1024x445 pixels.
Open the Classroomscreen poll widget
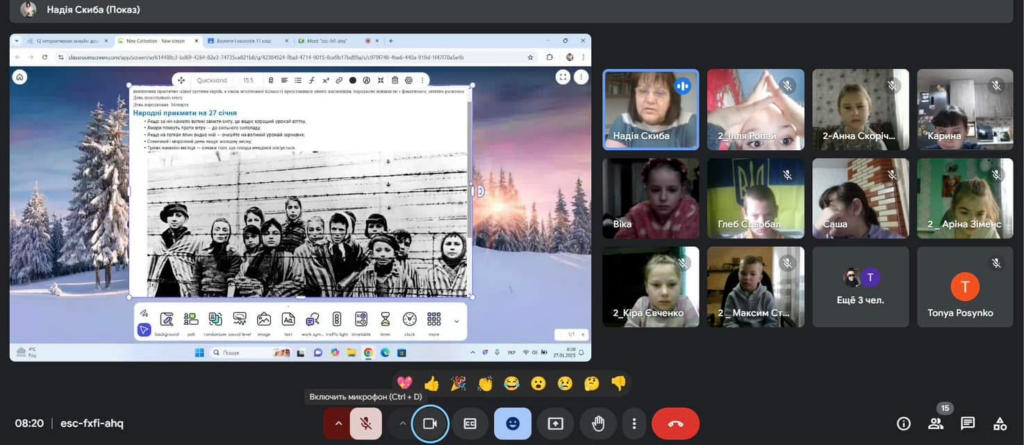pyautogui.click(x=191, y=323)
